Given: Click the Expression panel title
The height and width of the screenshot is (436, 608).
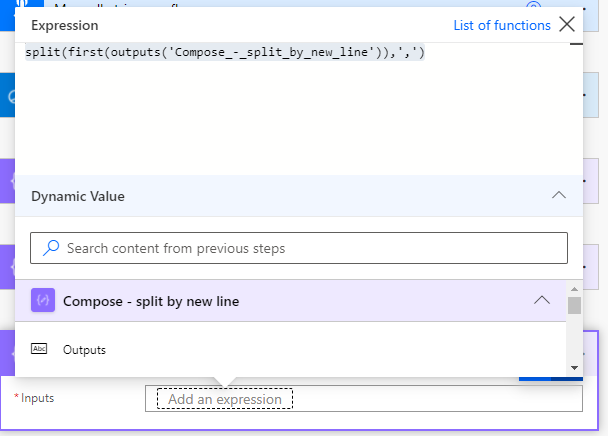Looking at the screenshot, I should point(65,25).
